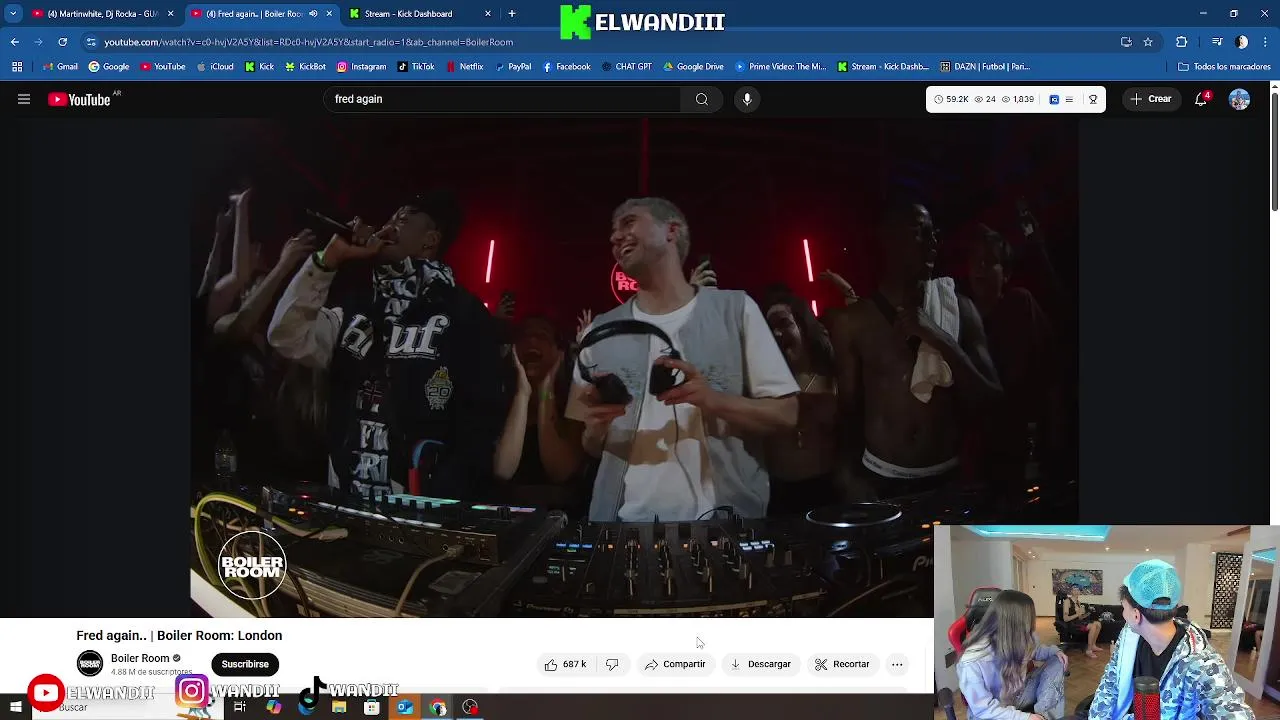
Task: Open the Gmail bookmark
Action: tap(60, 67)
